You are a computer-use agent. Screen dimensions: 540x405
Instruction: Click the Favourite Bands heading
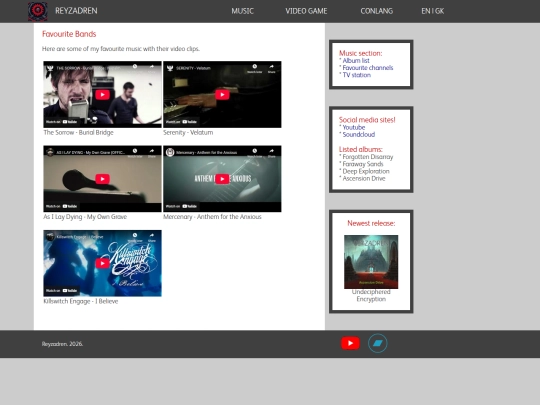(69, 34)
